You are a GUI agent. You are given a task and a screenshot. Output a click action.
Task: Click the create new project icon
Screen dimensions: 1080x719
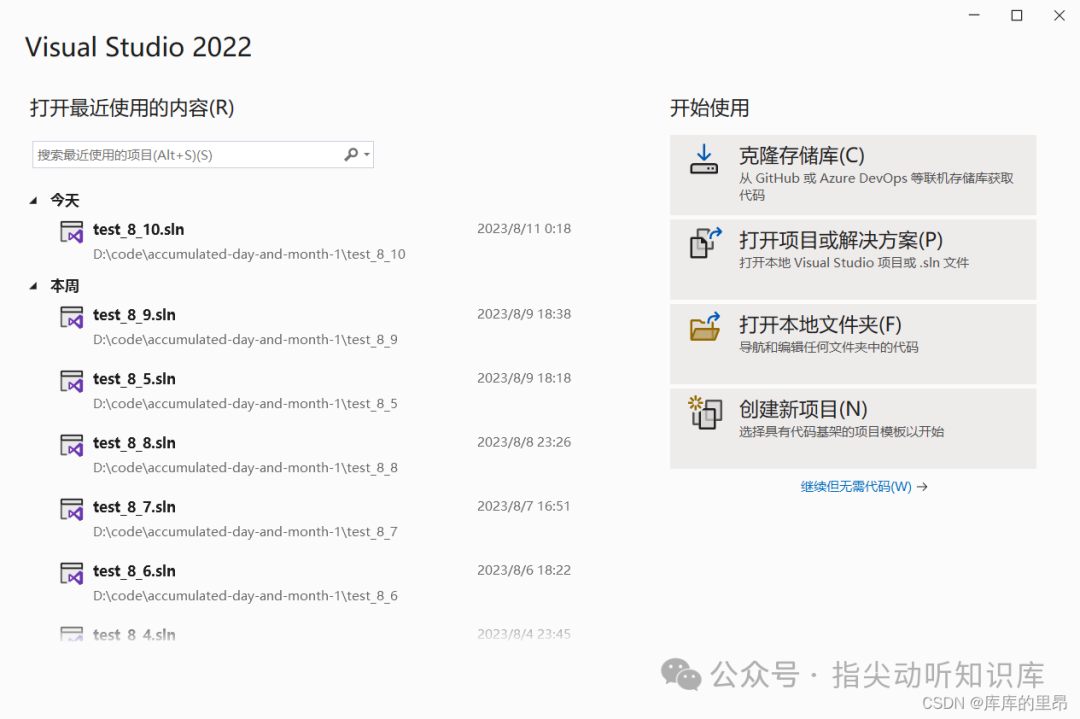pyautogui.click(x=705, y=412)
